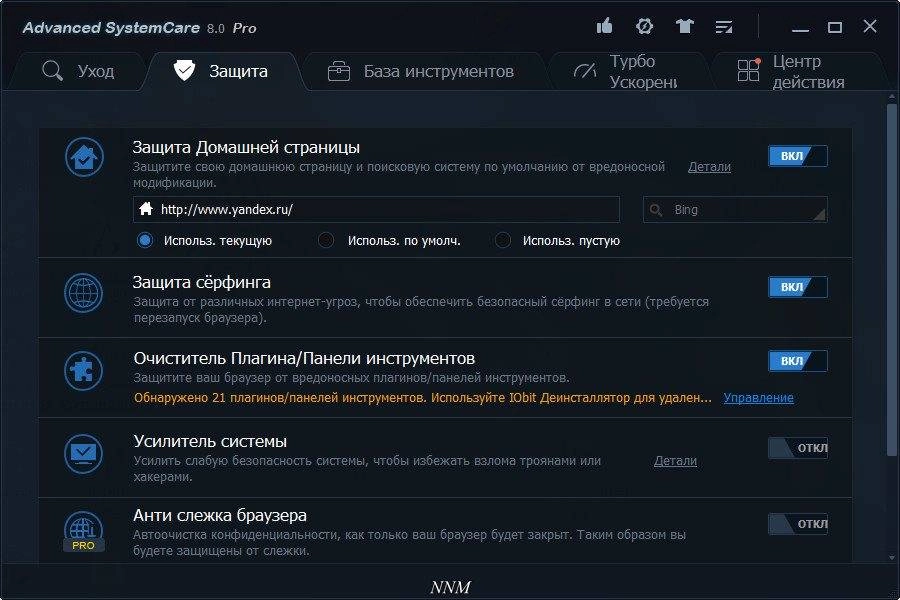This screenshot has height=600, width=900.
Task: Open the t-shirt skin icon
Action: [x=684, y=26]
